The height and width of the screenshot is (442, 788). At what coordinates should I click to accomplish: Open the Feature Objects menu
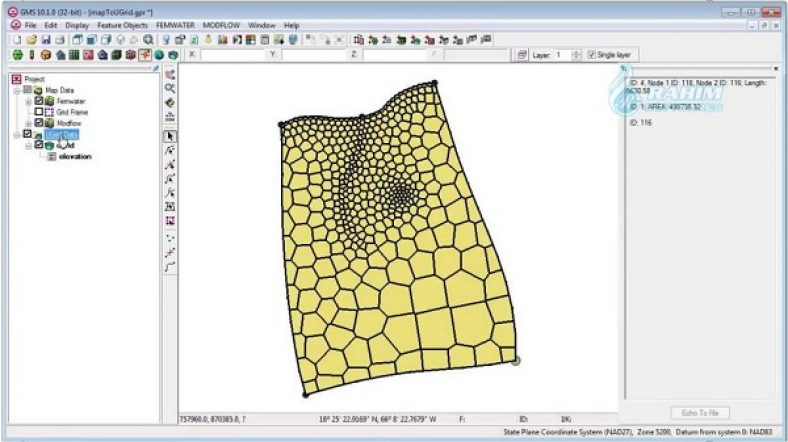tap(122, 25)
